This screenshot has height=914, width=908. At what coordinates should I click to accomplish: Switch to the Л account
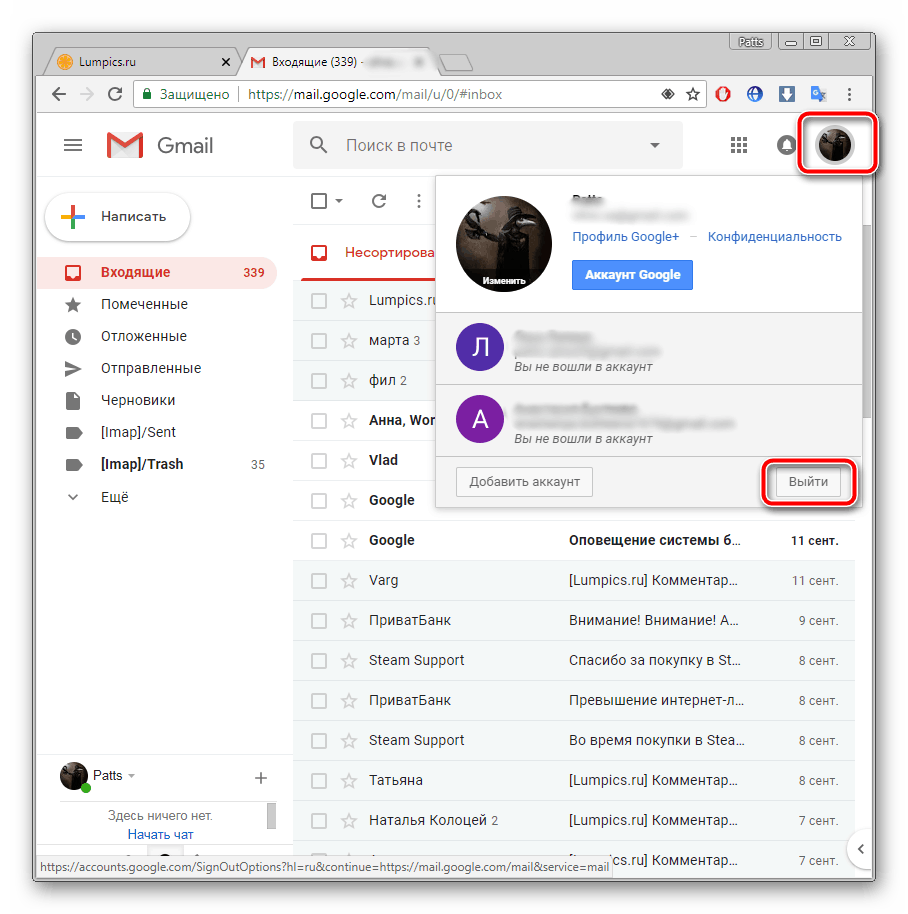pyautogui.click(x=649, y=349)
